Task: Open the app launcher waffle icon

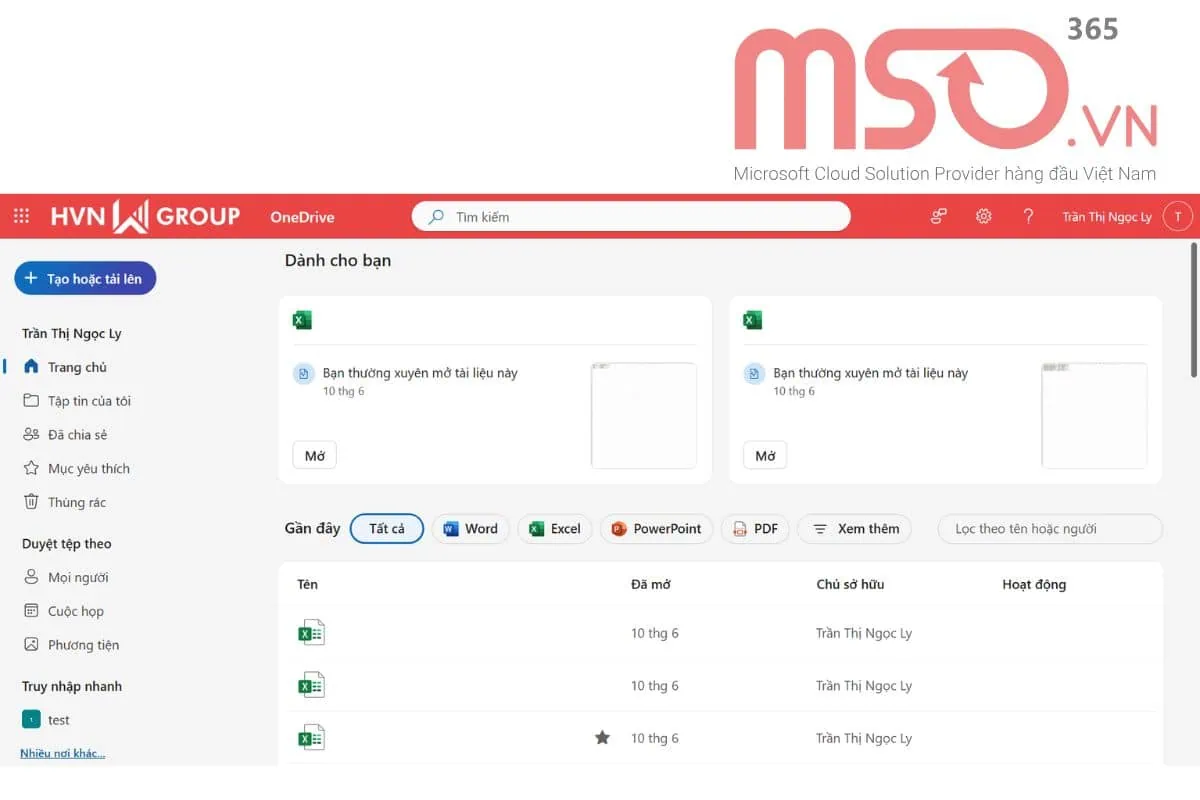Action: [x=21, y=216]
